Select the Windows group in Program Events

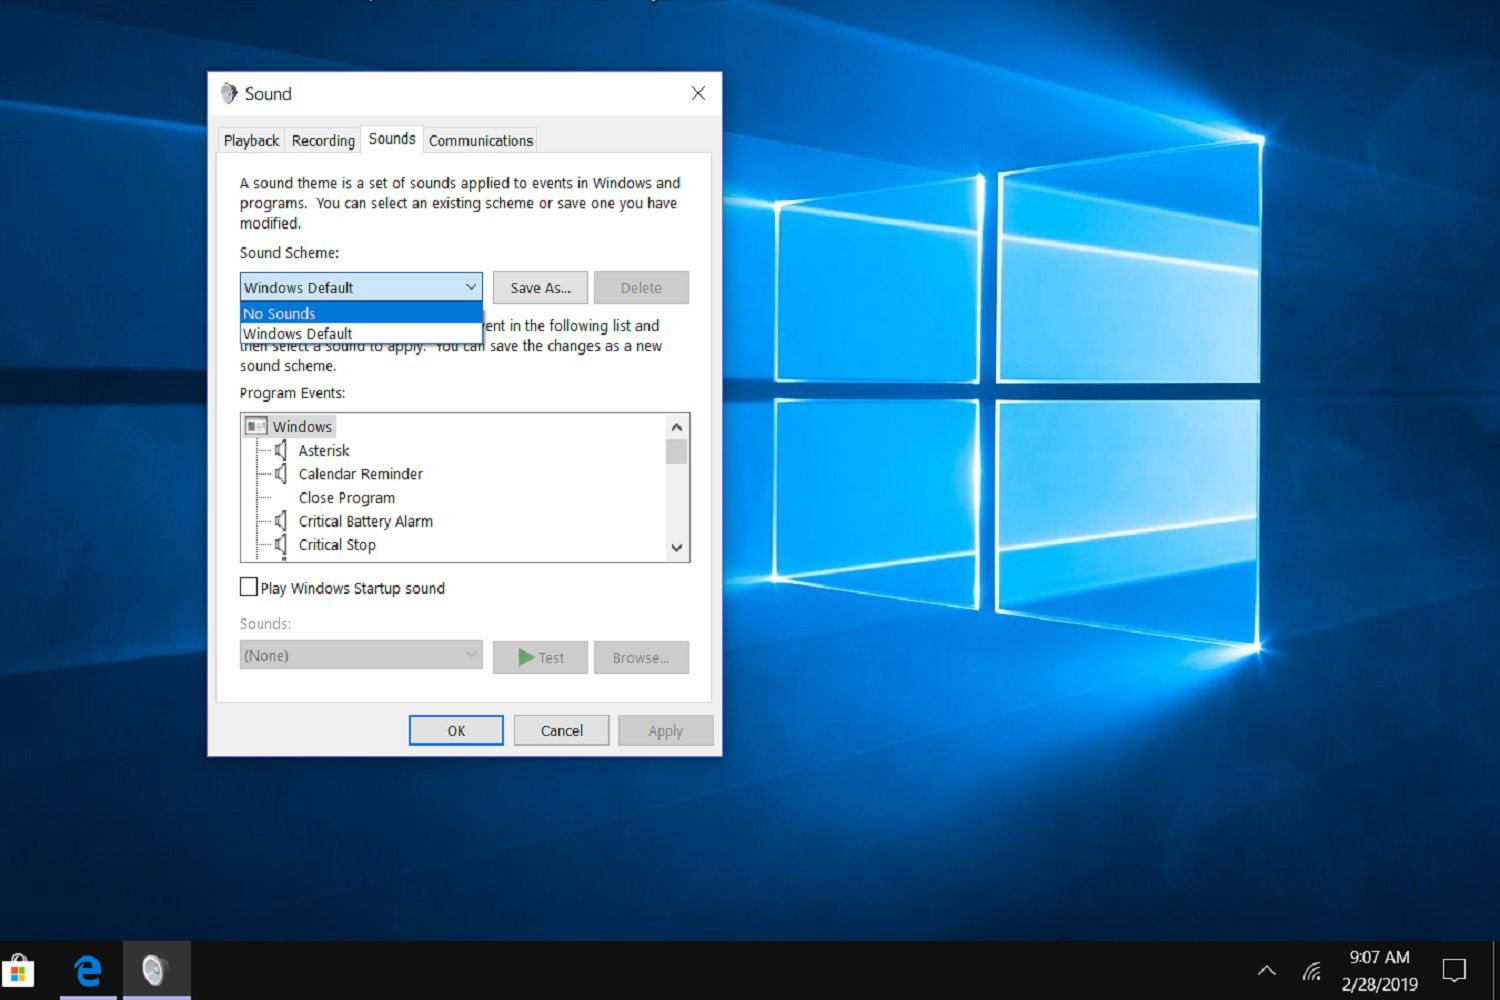click(x=302, y=426)
